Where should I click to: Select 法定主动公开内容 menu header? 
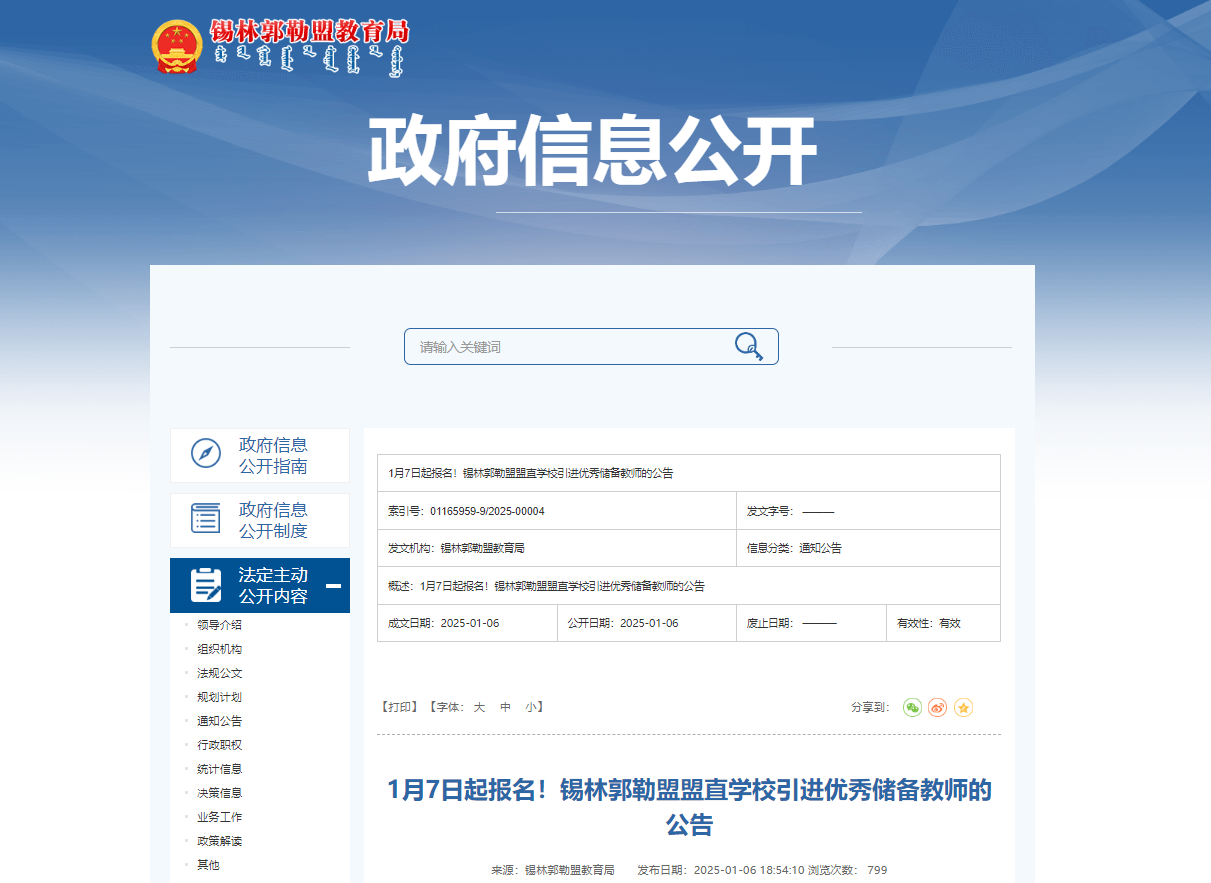pos(260,585)
